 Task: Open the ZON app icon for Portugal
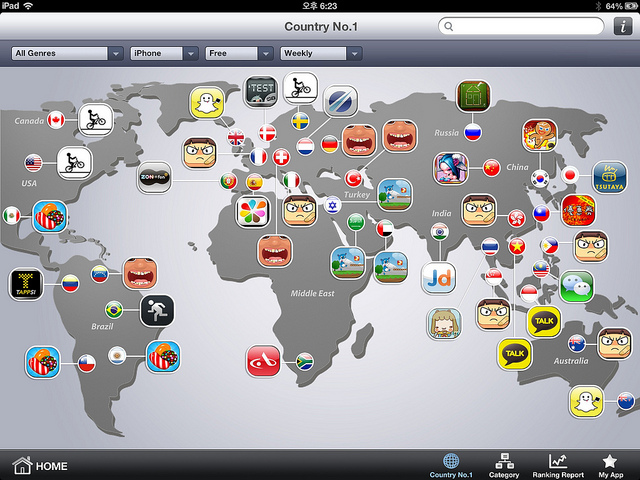point(155,178)
